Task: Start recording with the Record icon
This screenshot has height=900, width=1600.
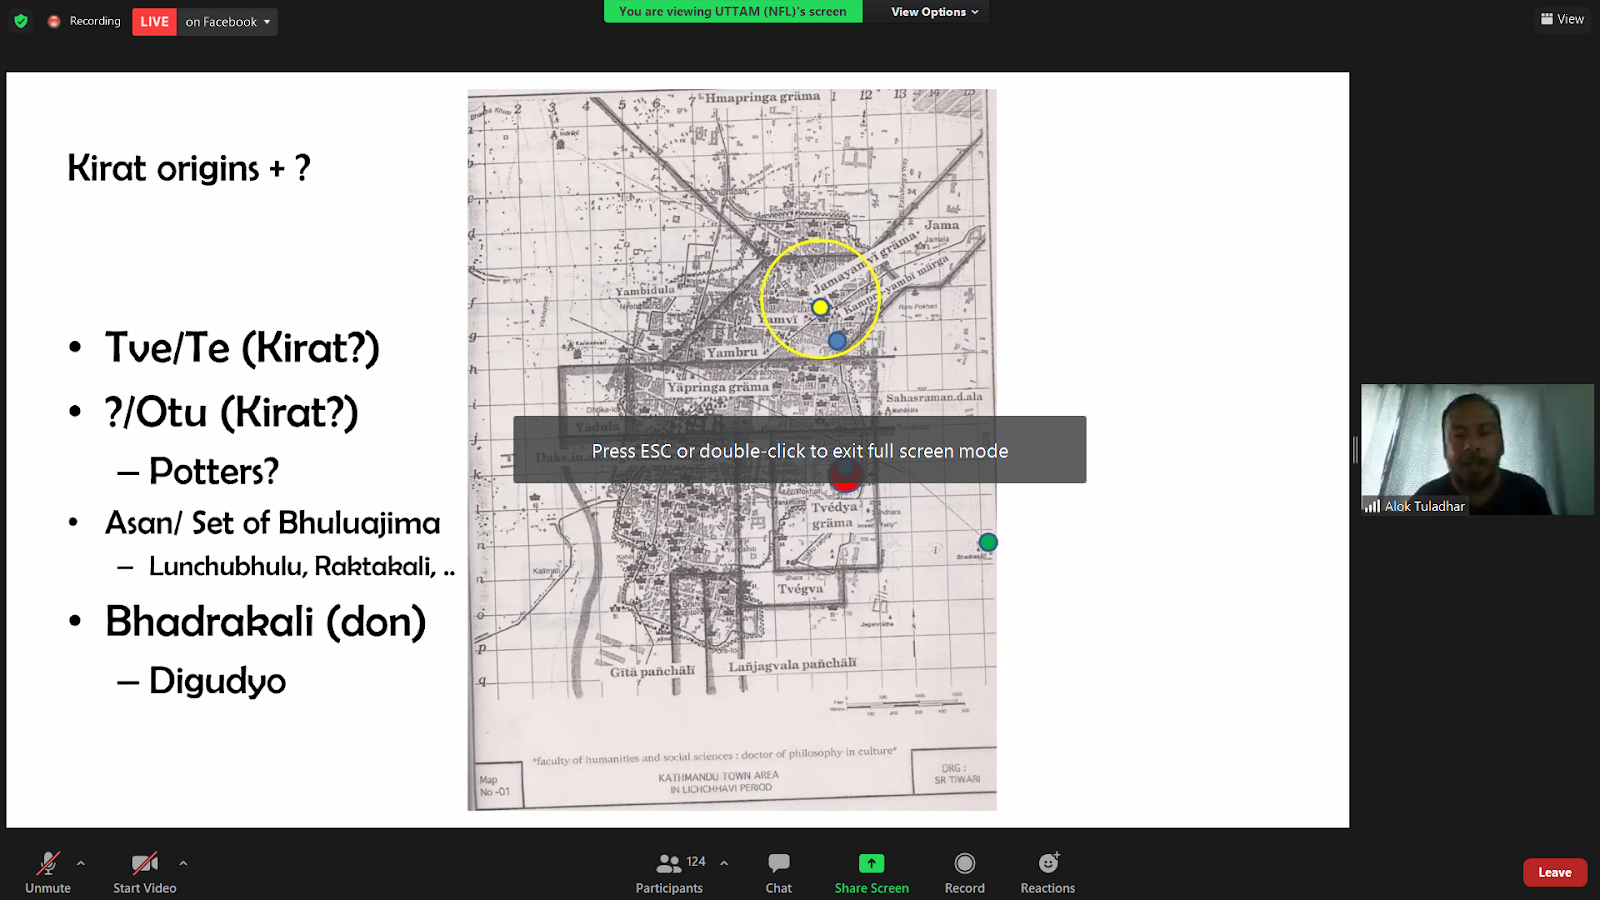Action: [x=965, y=863]
